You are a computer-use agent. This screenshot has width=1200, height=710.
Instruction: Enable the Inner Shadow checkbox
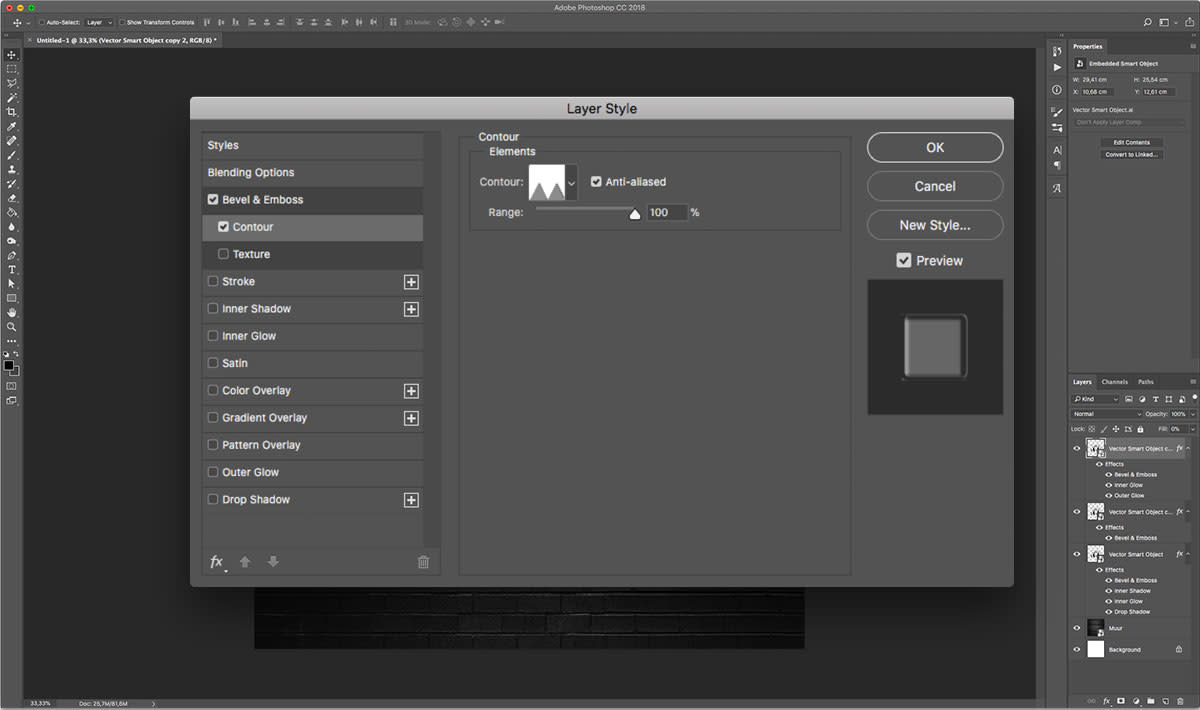(x=213, y=309)
